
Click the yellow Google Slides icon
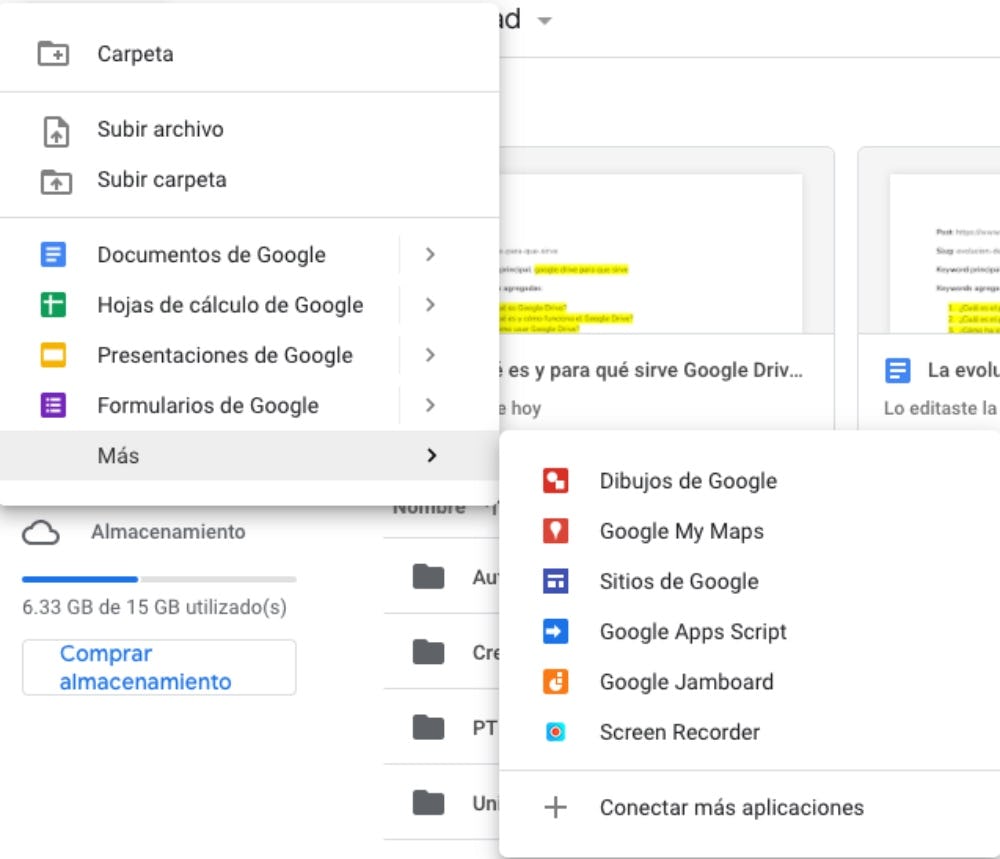(x=53, y=355)
